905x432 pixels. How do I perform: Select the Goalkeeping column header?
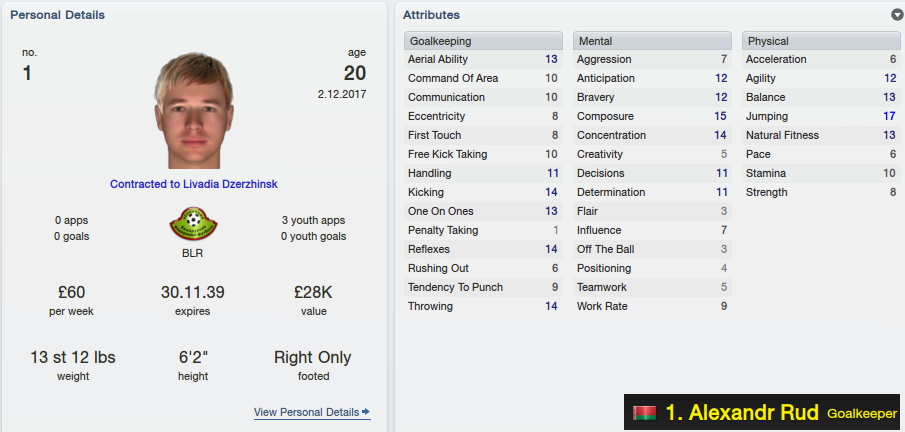click(x=483, y=41)
